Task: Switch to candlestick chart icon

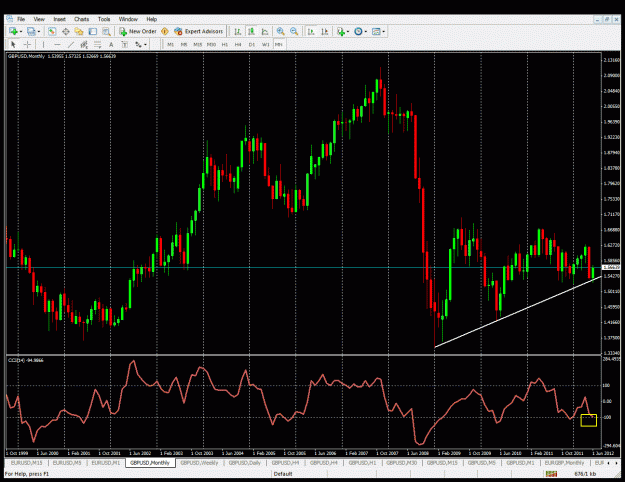Action: coord(251,31)
